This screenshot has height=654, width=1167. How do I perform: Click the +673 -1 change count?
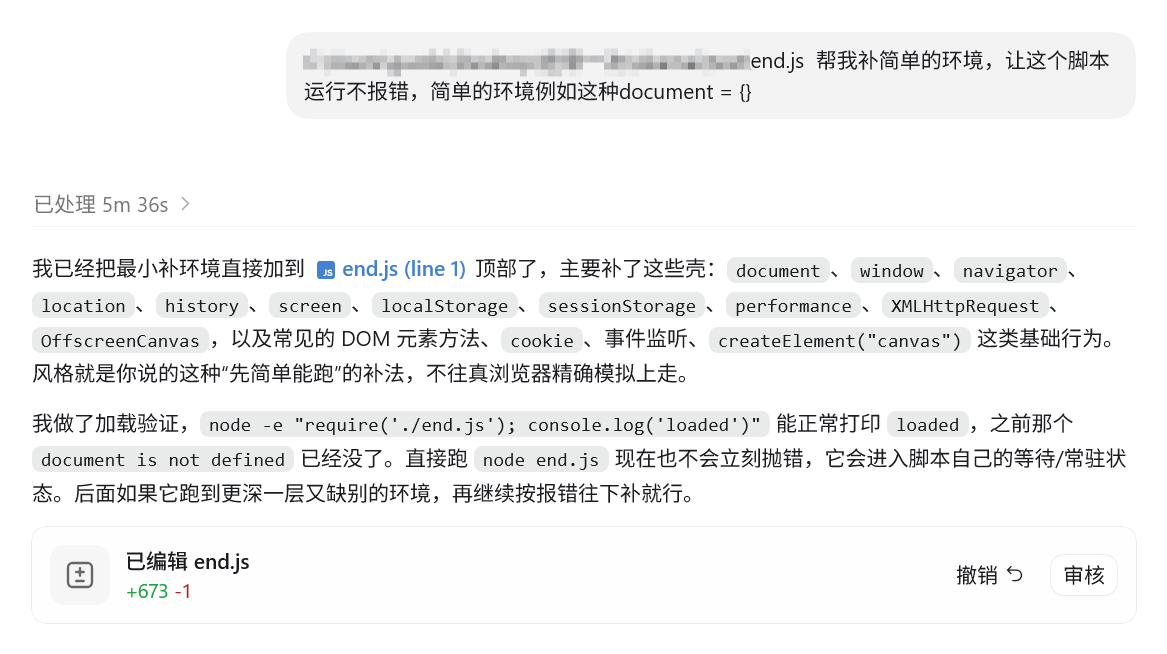click(x=159, y=592)
